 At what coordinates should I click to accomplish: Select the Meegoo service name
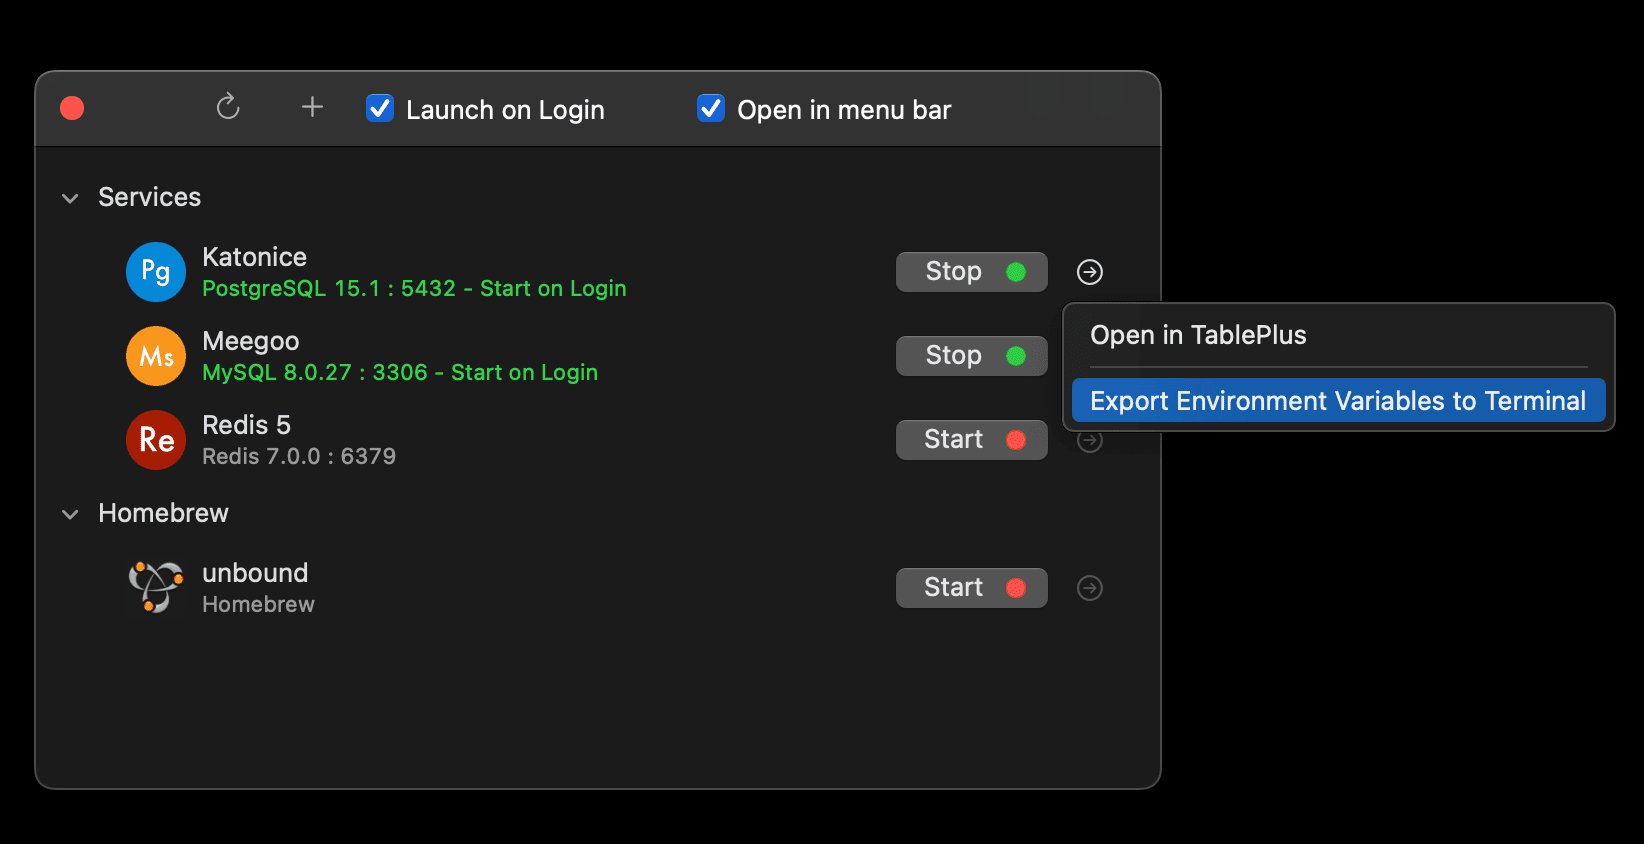tap(251, 341)
